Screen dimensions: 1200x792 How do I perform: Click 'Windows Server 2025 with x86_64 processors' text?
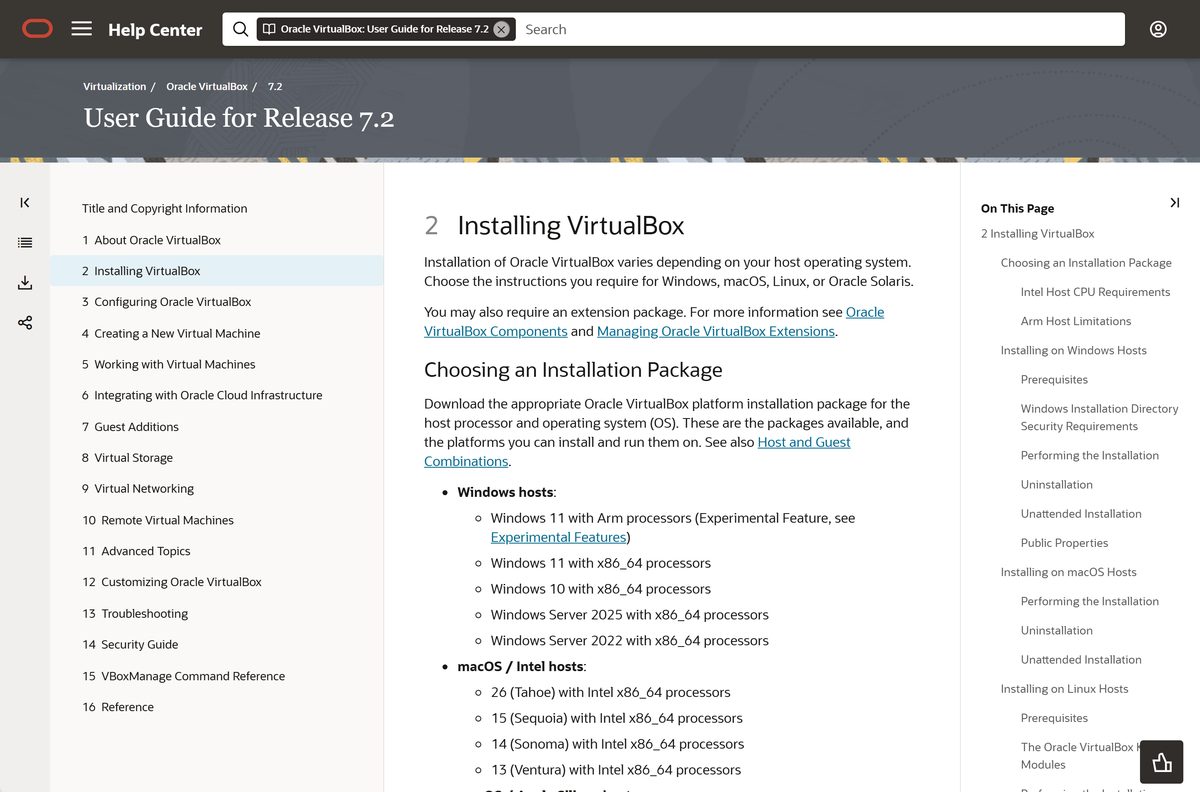point(630,615)
